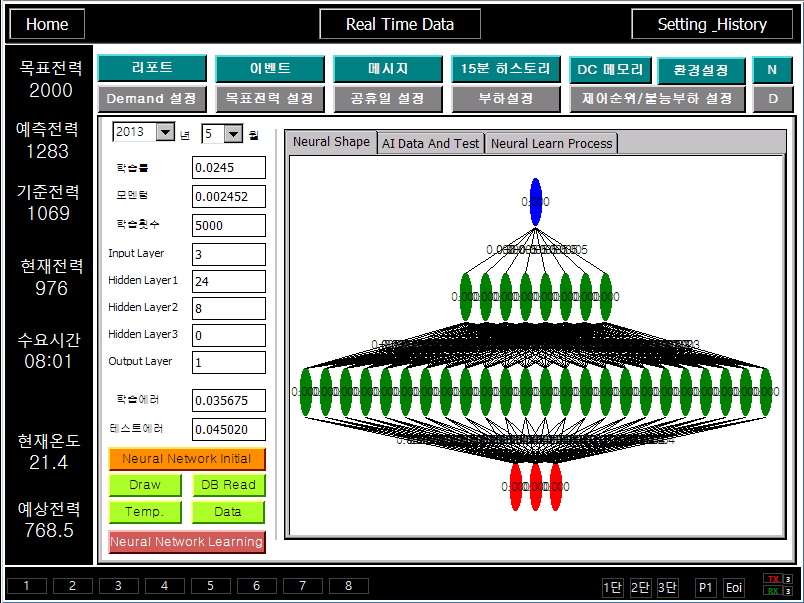This screenshot has width=804, height=603.
Task: Click the learning rate field 0.0245
Action: tap(229, 168)
